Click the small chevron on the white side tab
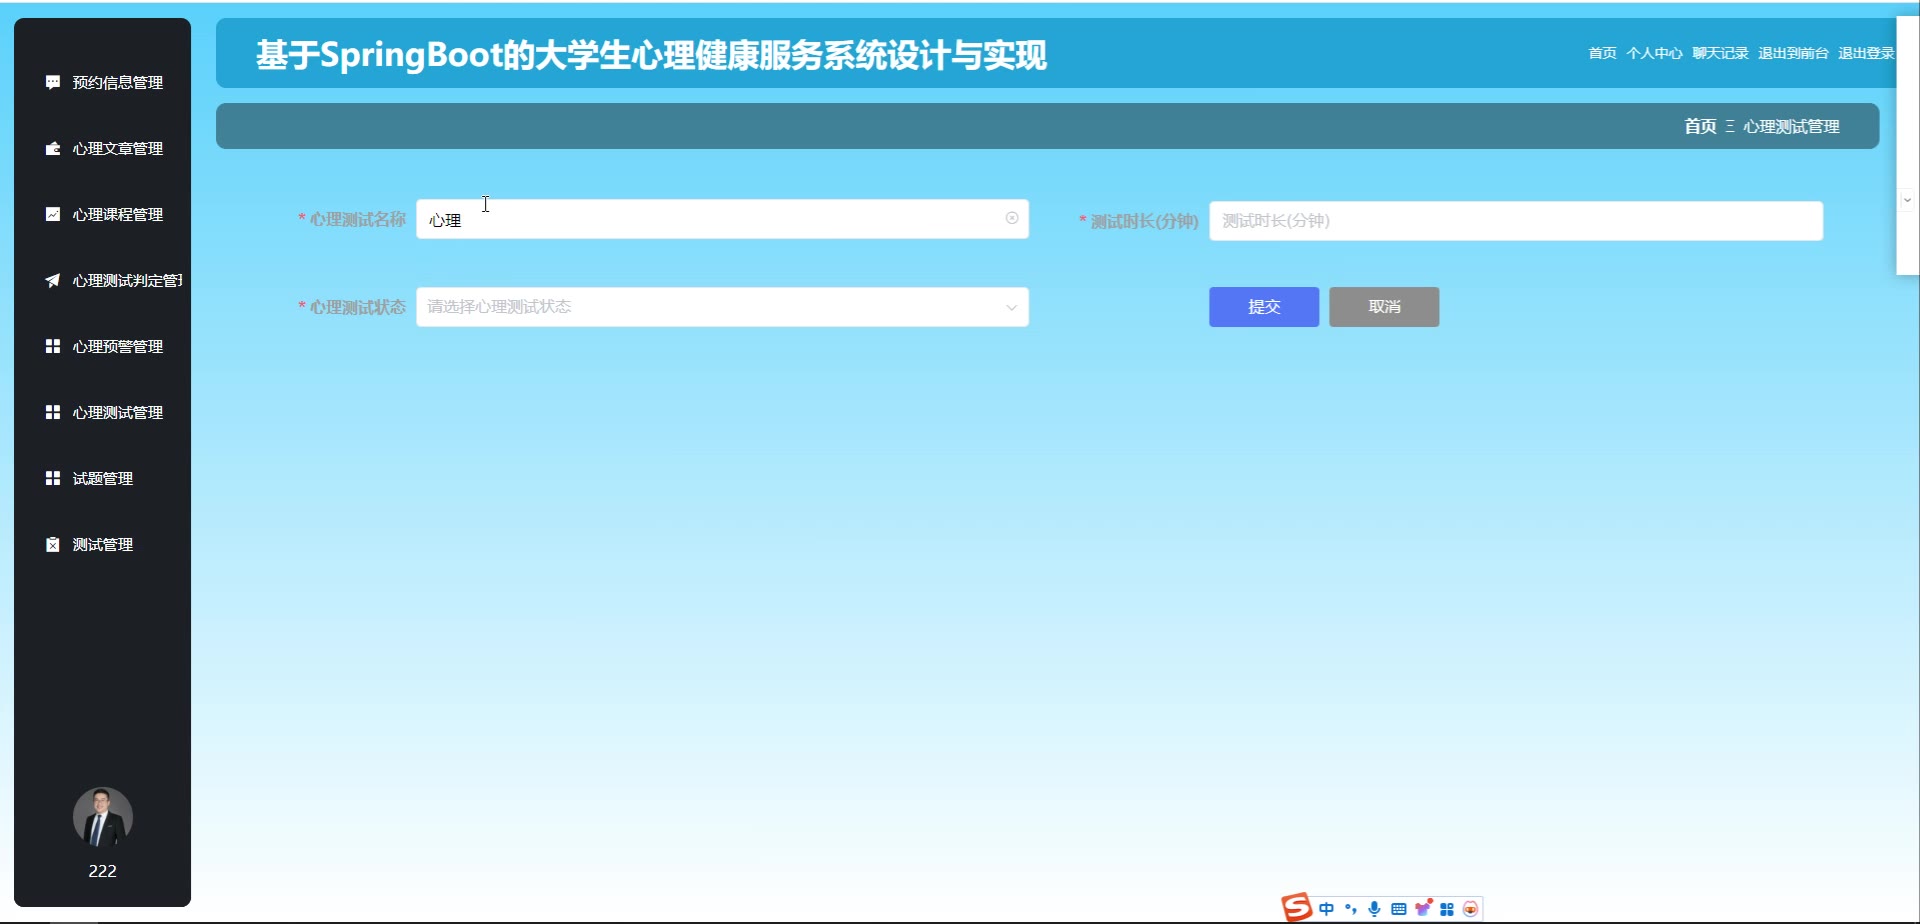The image size is (1920, 924). (1907, 200)
